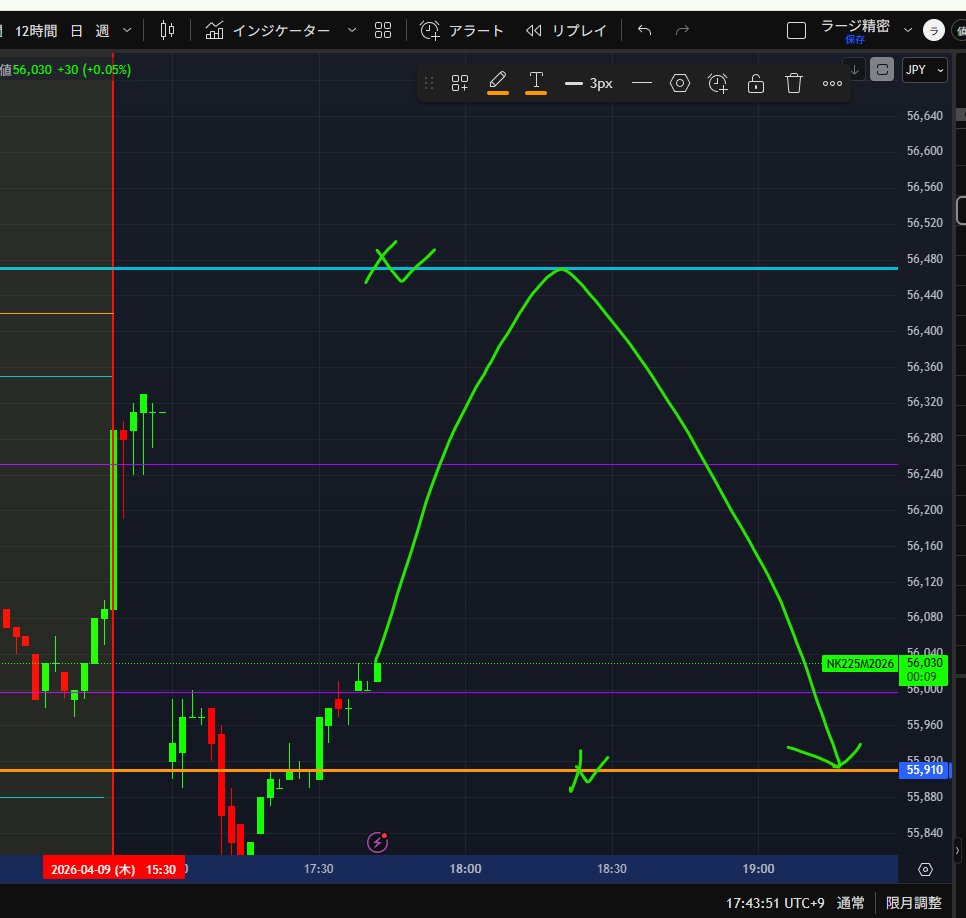
Task: Open the multi-chart layout grid icon
Action: [383, 30]
